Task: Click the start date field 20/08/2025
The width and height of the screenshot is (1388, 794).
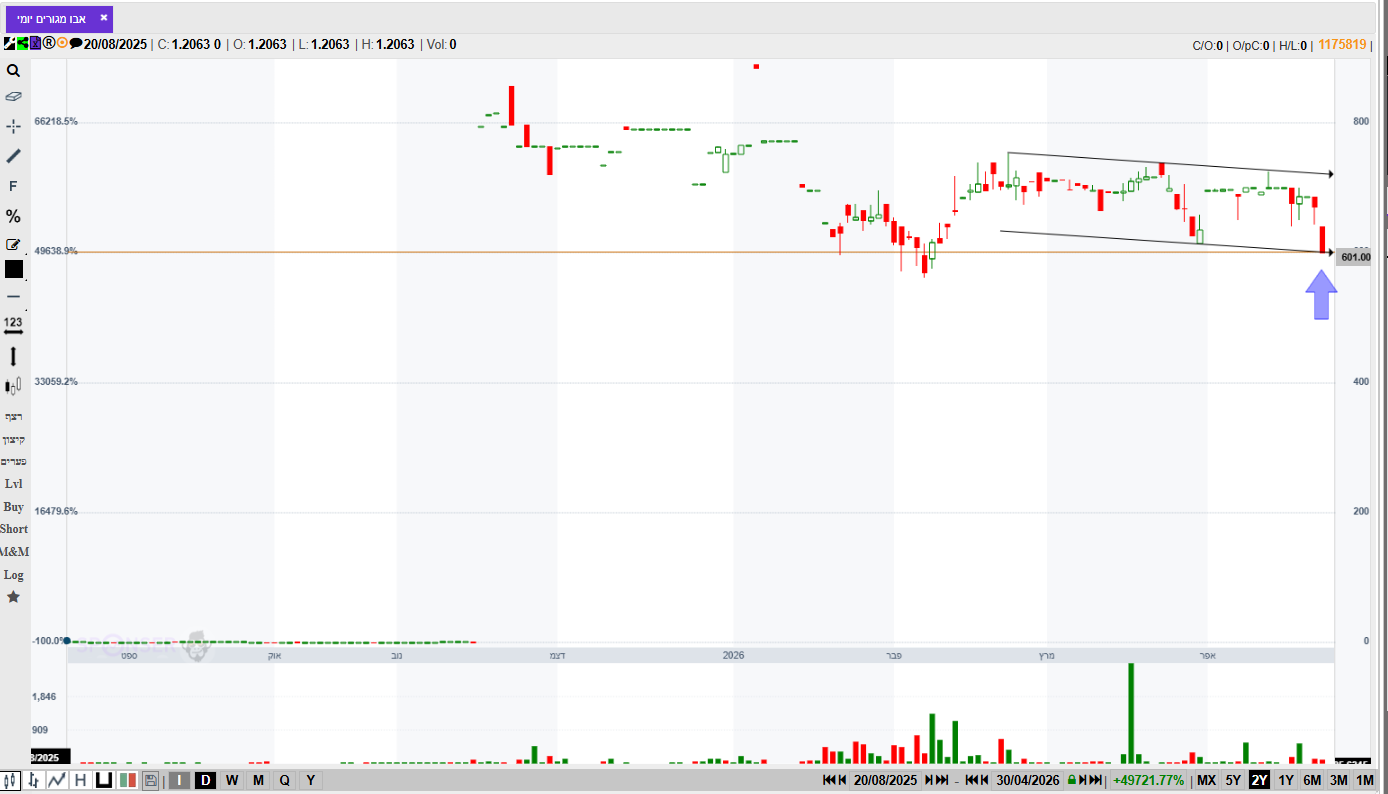Action: pos(885,780)
